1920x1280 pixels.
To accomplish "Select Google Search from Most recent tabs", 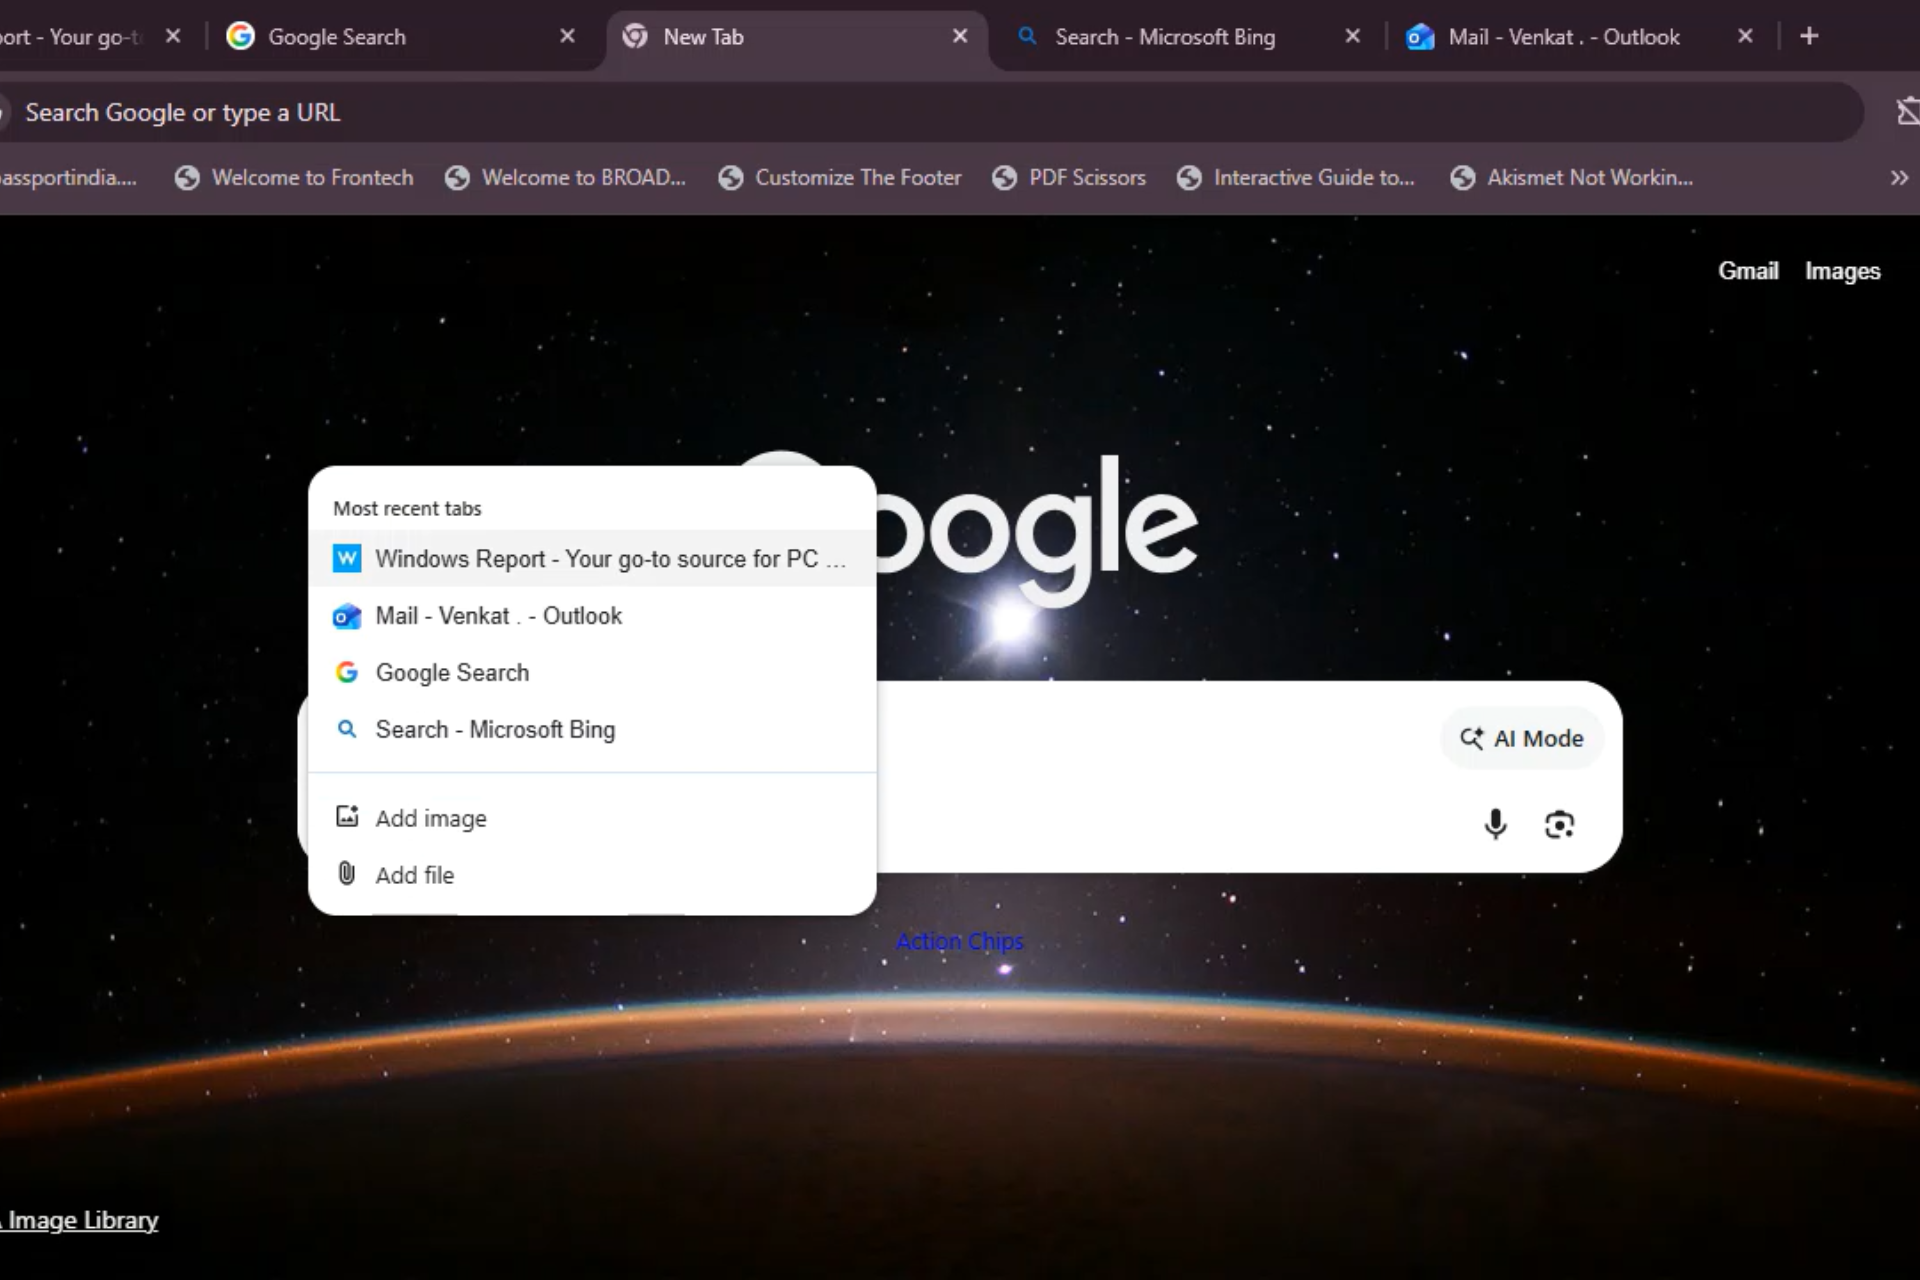I will click(x=451, y=672).
